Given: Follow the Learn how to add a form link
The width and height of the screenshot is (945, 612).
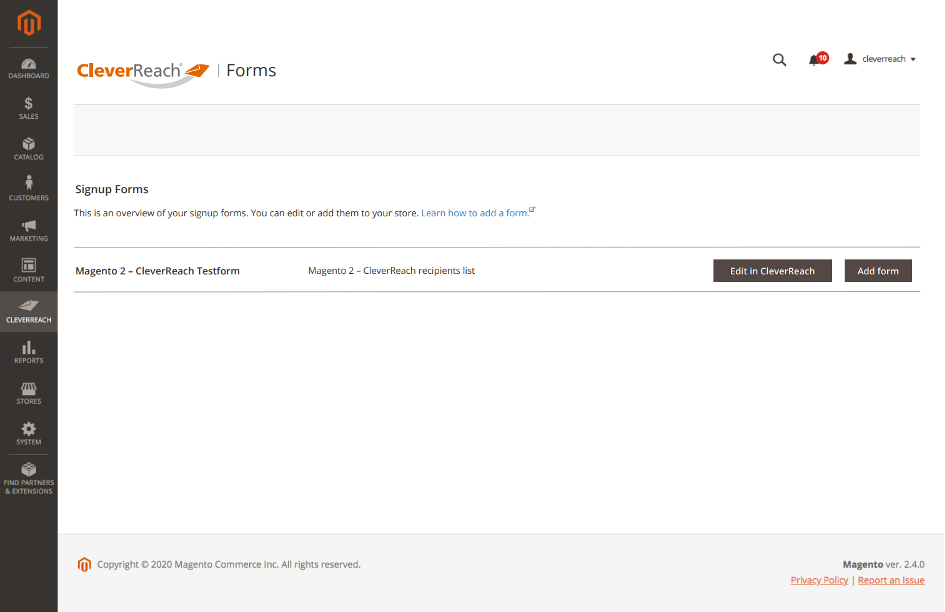Looking at the screenshot, I should pos(475,213).
